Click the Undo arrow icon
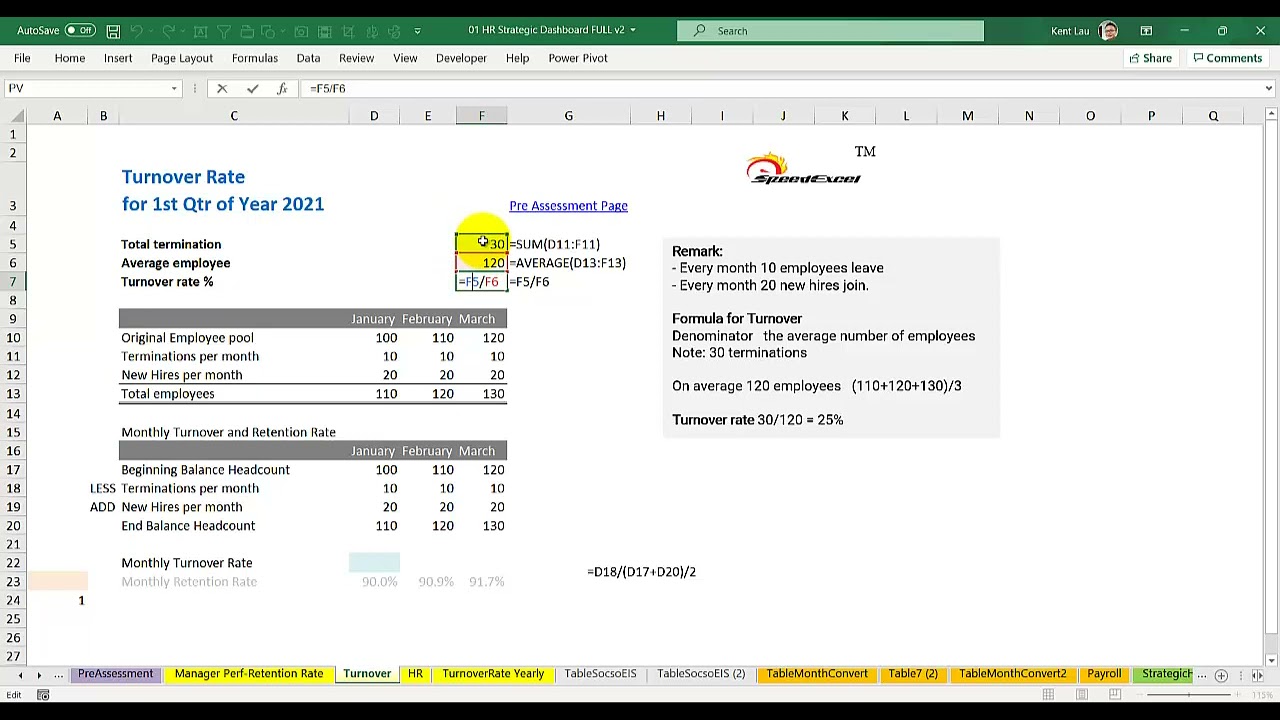The image size is (1280, 720). click(136, 31)
